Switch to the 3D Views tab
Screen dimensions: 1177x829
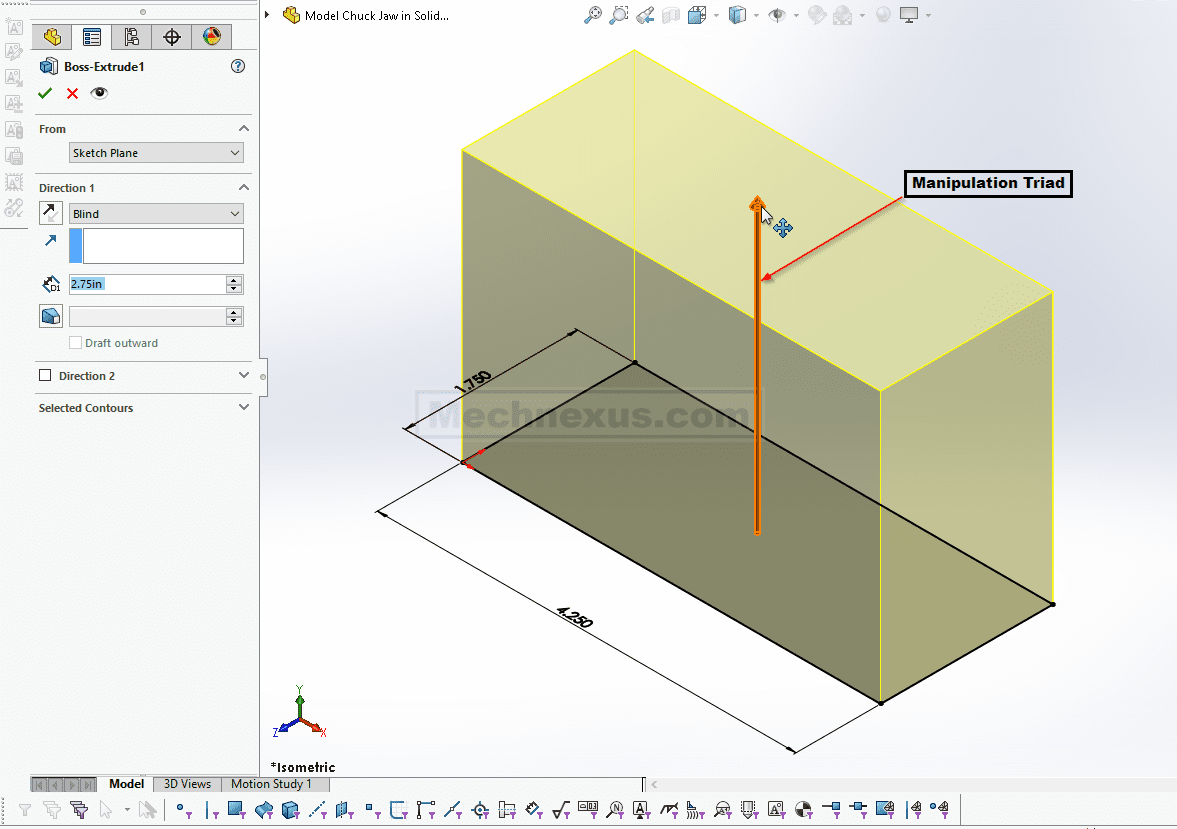coord(187,784)
